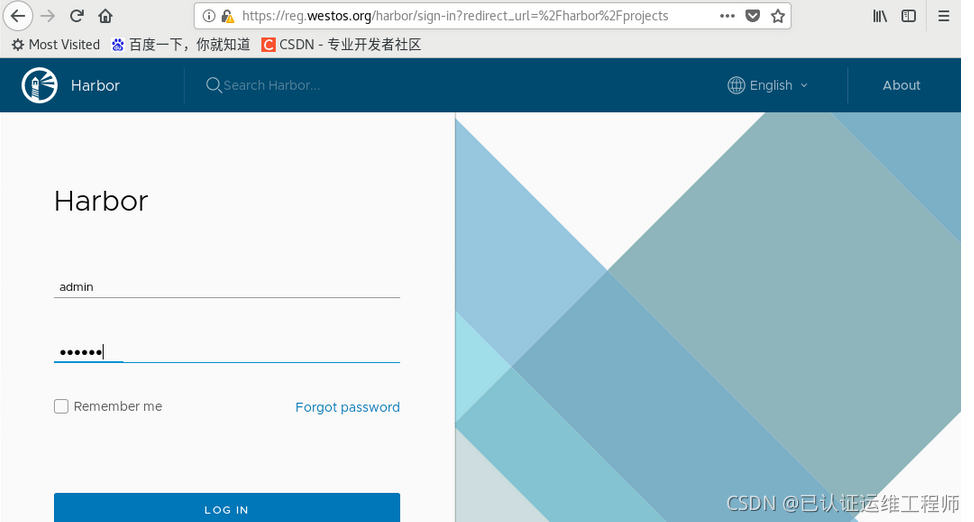This screenshot has height=522, width=974.
Task: Click the Harbor lighthouse logo
Action: (39, 85)
